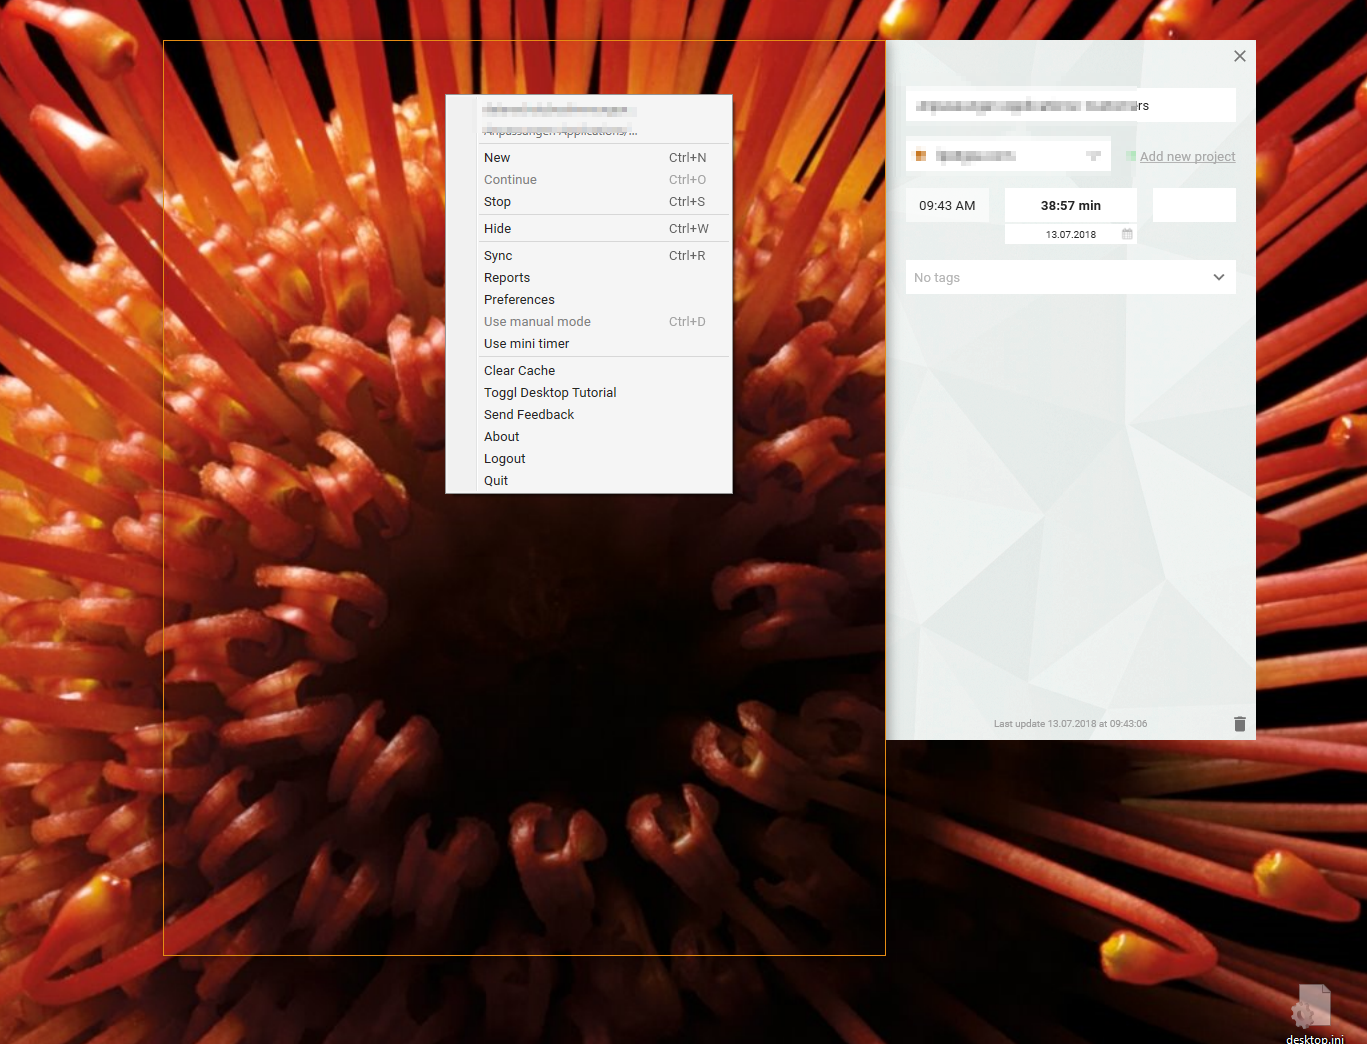
Task: Open the desktop.ini file icon
Action: click(x=1314, y=1014)
